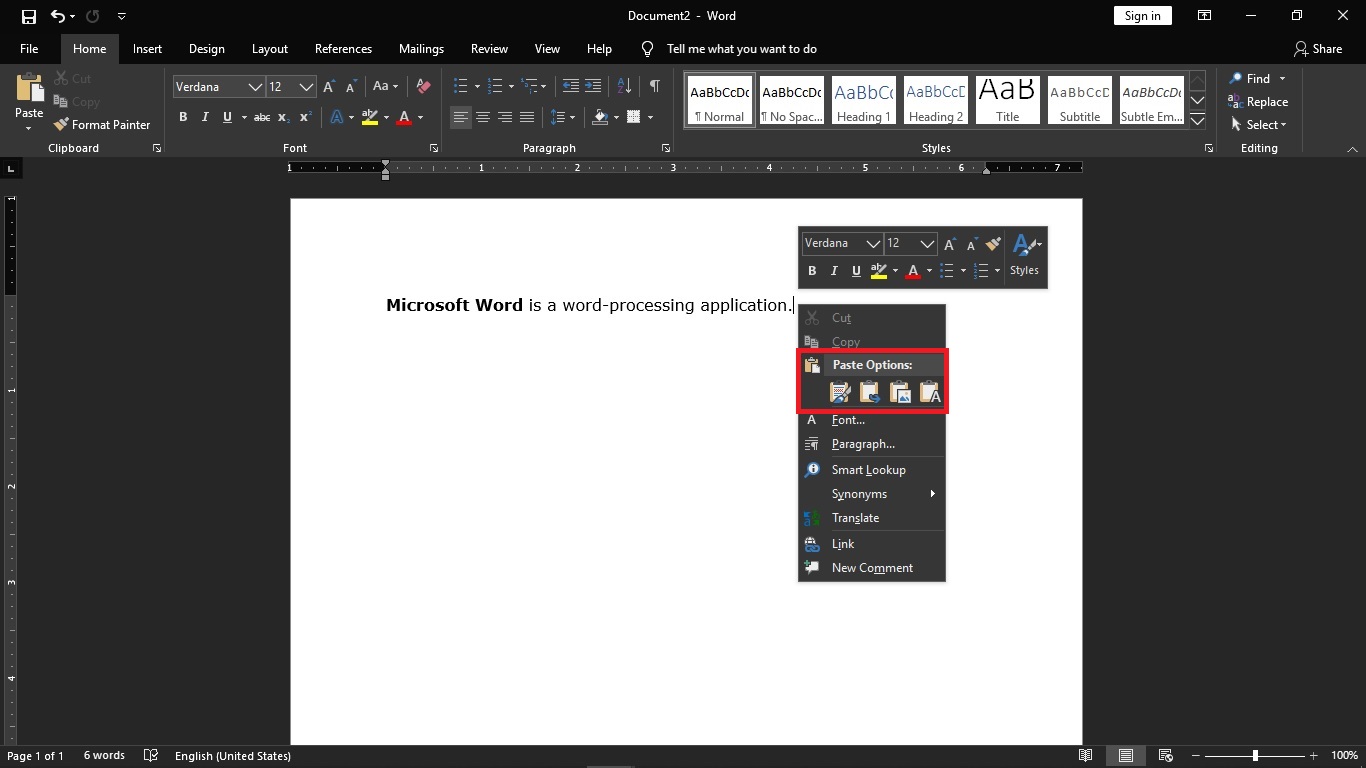1366x768 pixels.
Task: Toggle Bold in the ribbon Font group
Action: [x=183, y=117]
